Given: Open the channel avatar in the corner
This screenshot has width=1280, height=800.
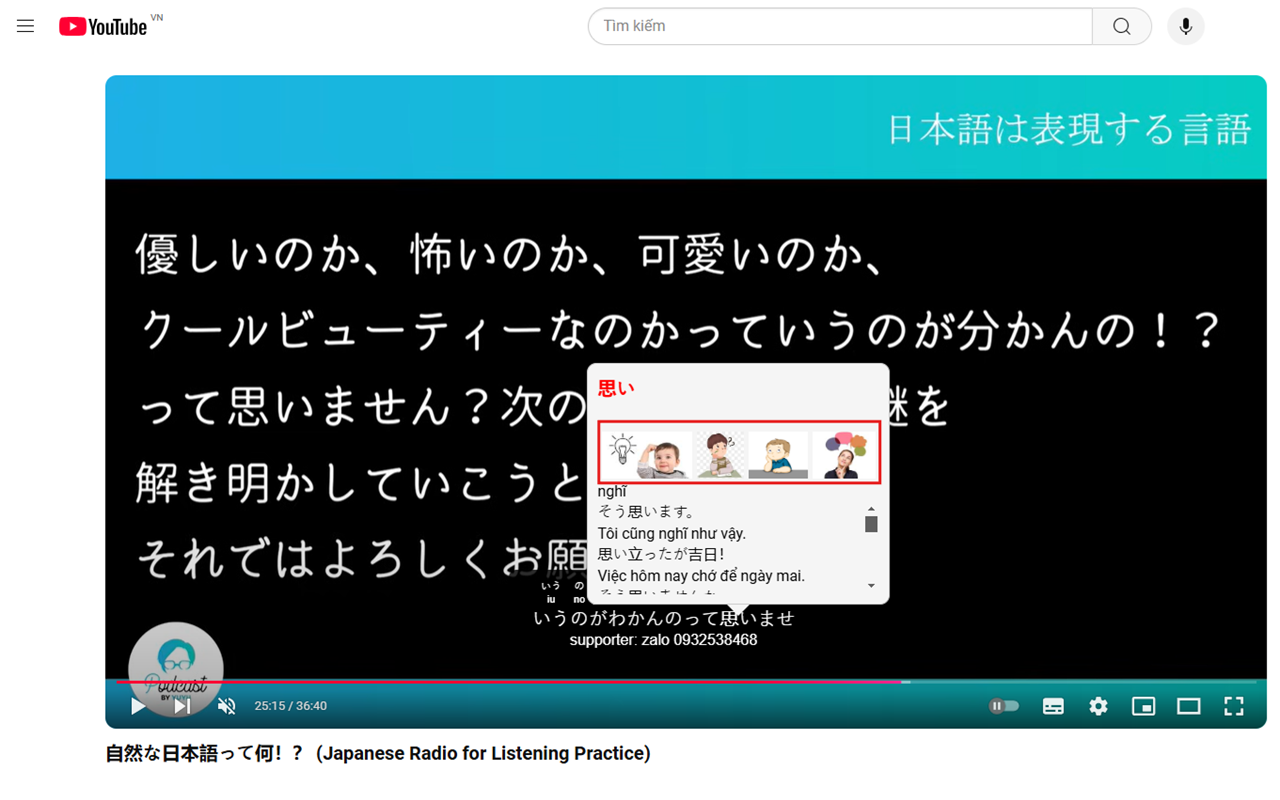Looking at the screenshot, I should (176, 668).
